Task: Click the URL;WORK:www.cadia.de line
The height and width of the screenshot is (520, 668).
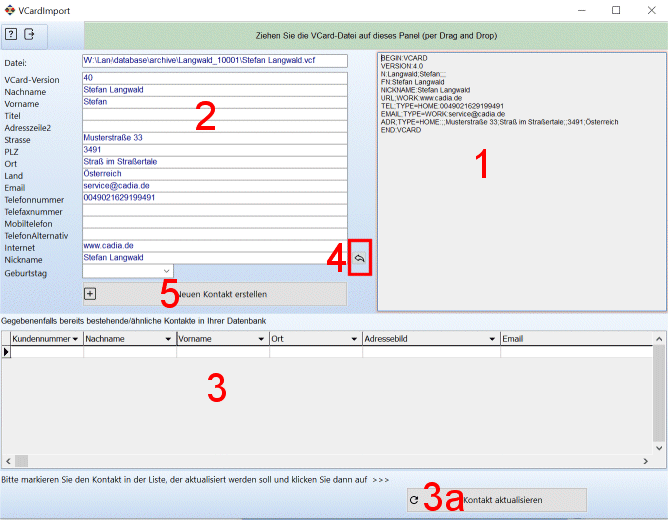Action: pos(421,98)
